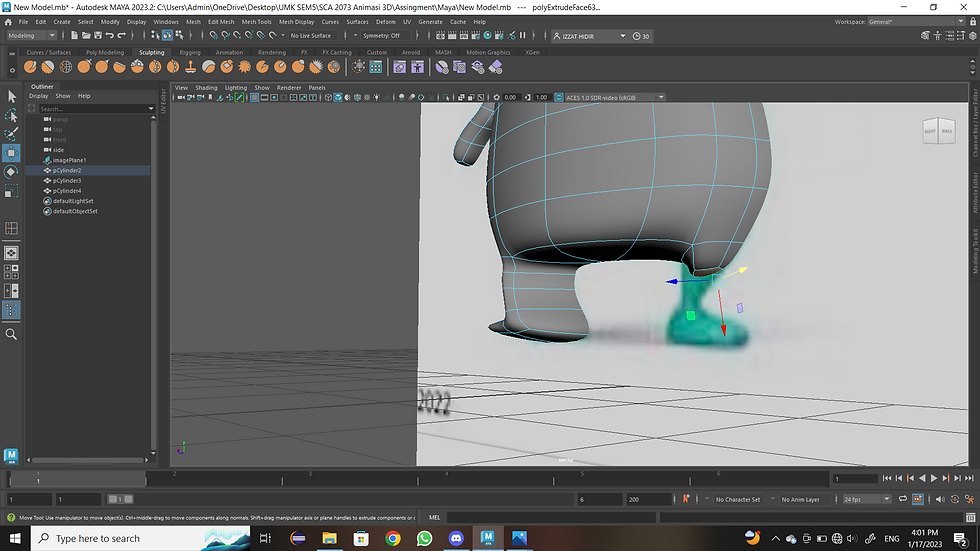Click BACK face of the view cube
The width and height of the screenshot is (980, 551).
tap(947, 131)
